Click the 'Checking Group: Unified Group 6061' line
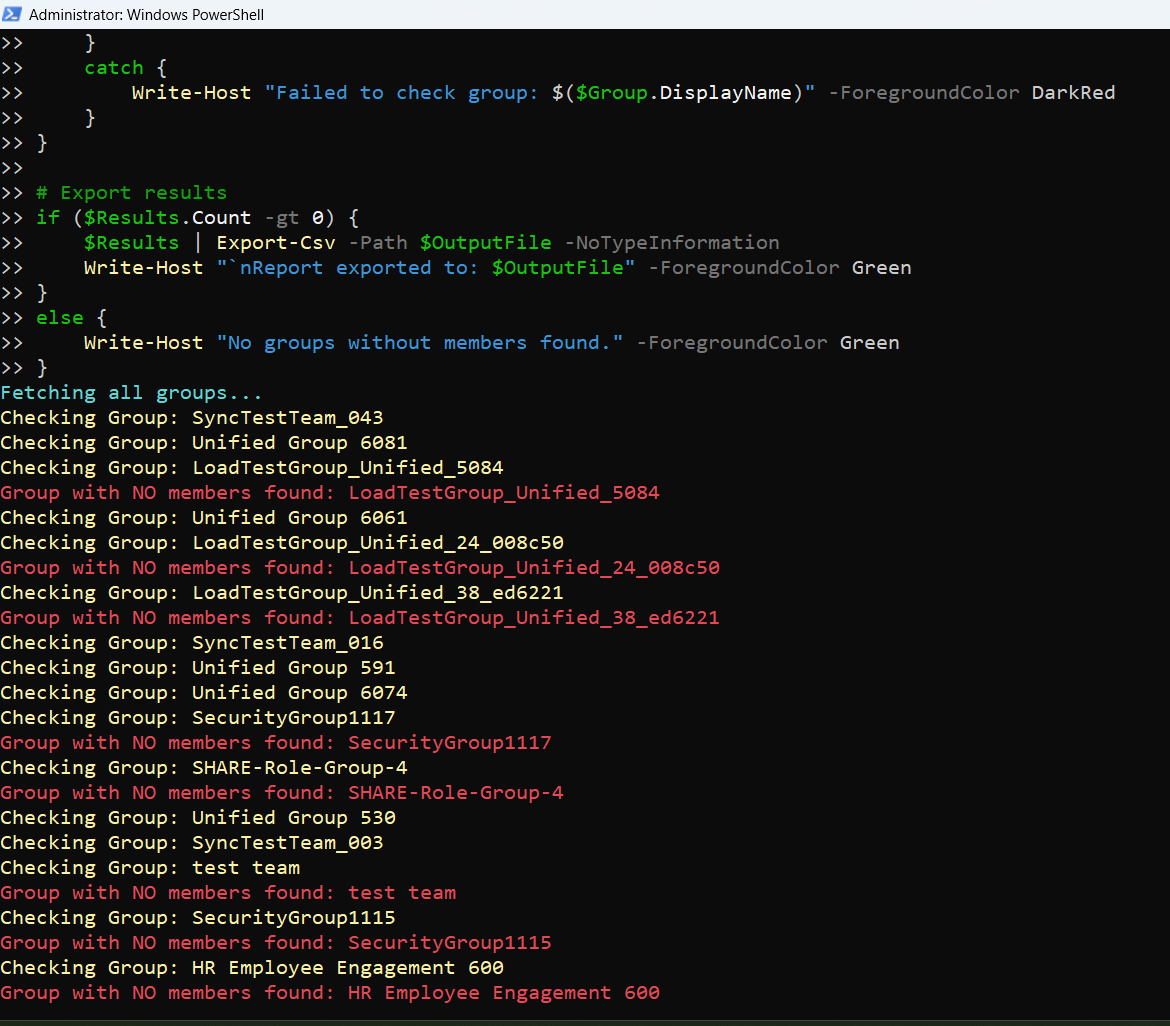1170x1026 pixels. pyautogui.click(x=204, y=518)
